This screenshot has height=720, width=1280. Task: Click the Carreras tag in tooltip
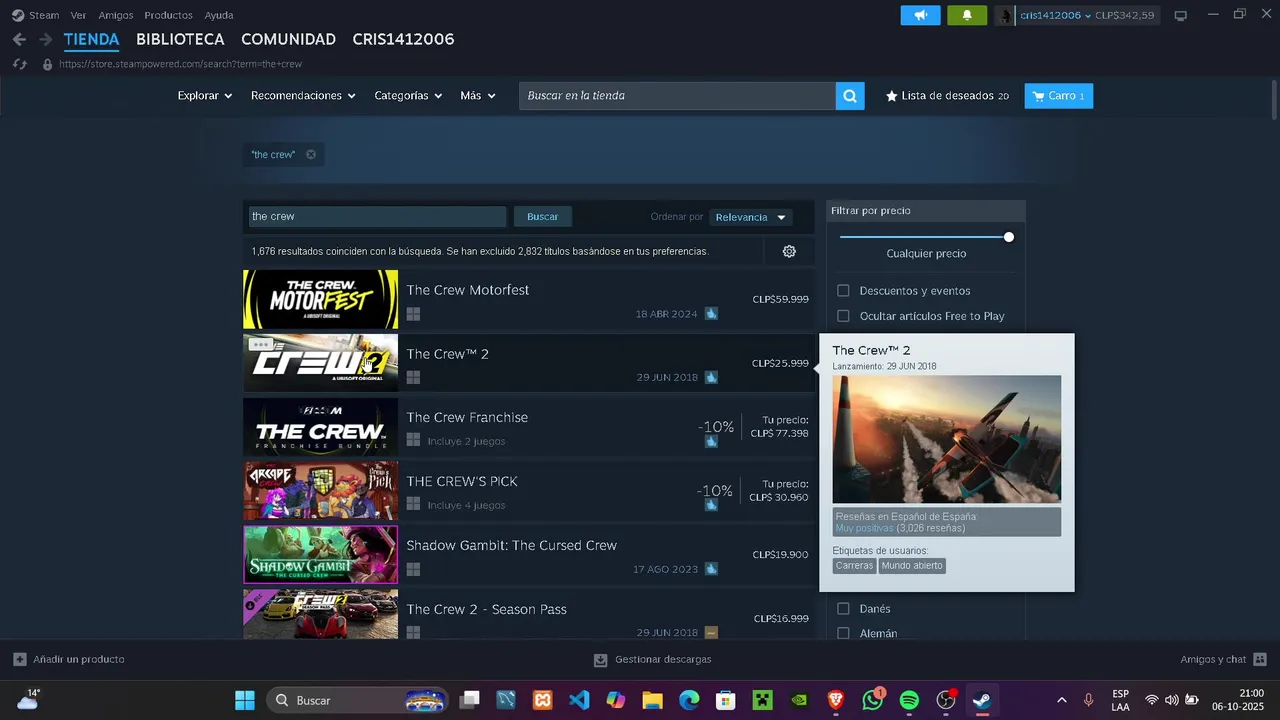coord(854,566)
